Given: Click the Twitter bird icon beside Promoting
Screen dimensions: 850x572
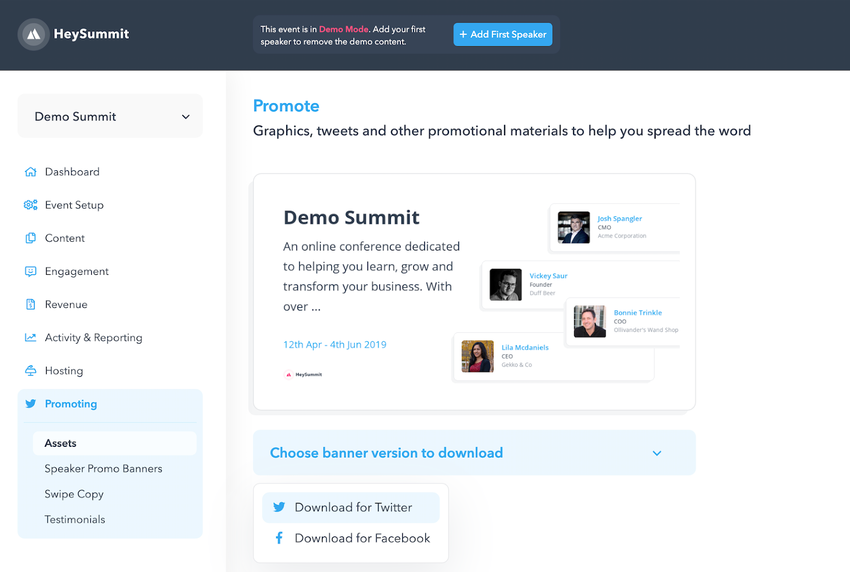Looking at the screenshot, I should [30, 404].
